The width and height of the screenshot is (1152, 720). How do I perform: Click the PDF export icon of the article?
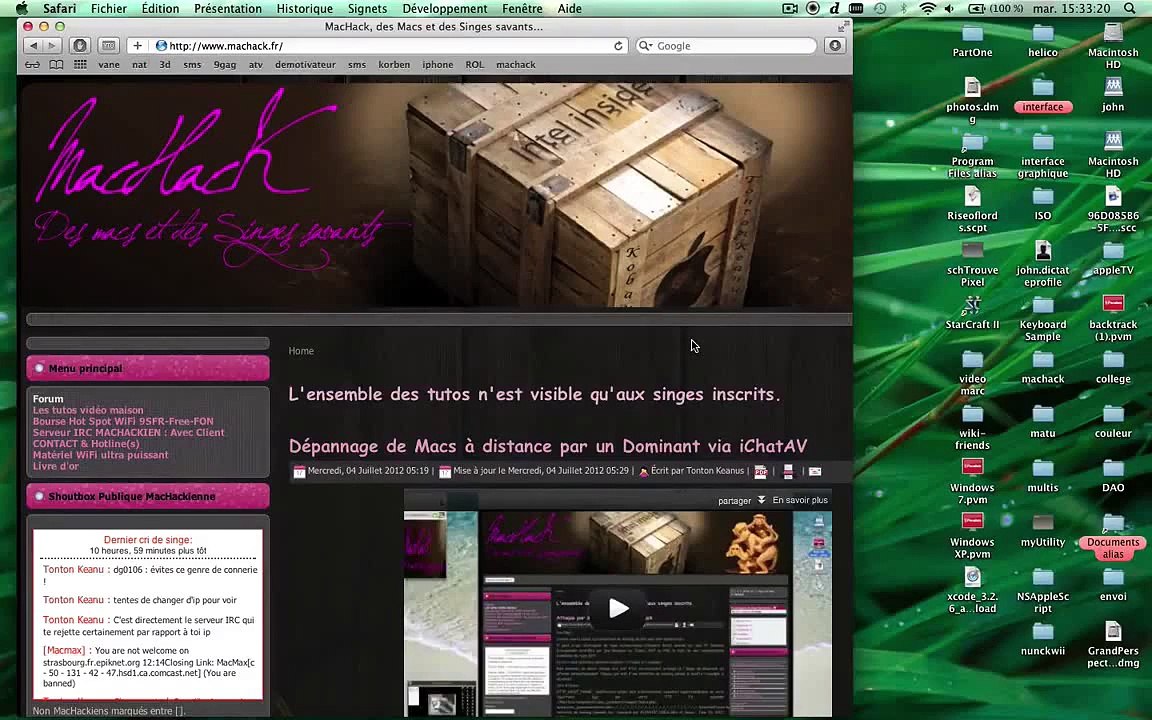760,472
